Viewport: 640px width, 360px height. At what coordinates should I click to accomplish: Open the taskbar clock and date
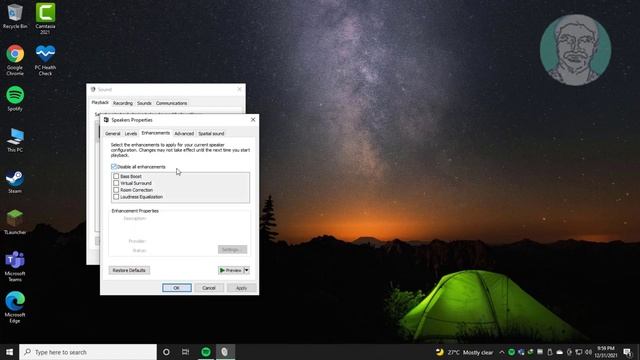pyautogui.click(x=606, y=352)
